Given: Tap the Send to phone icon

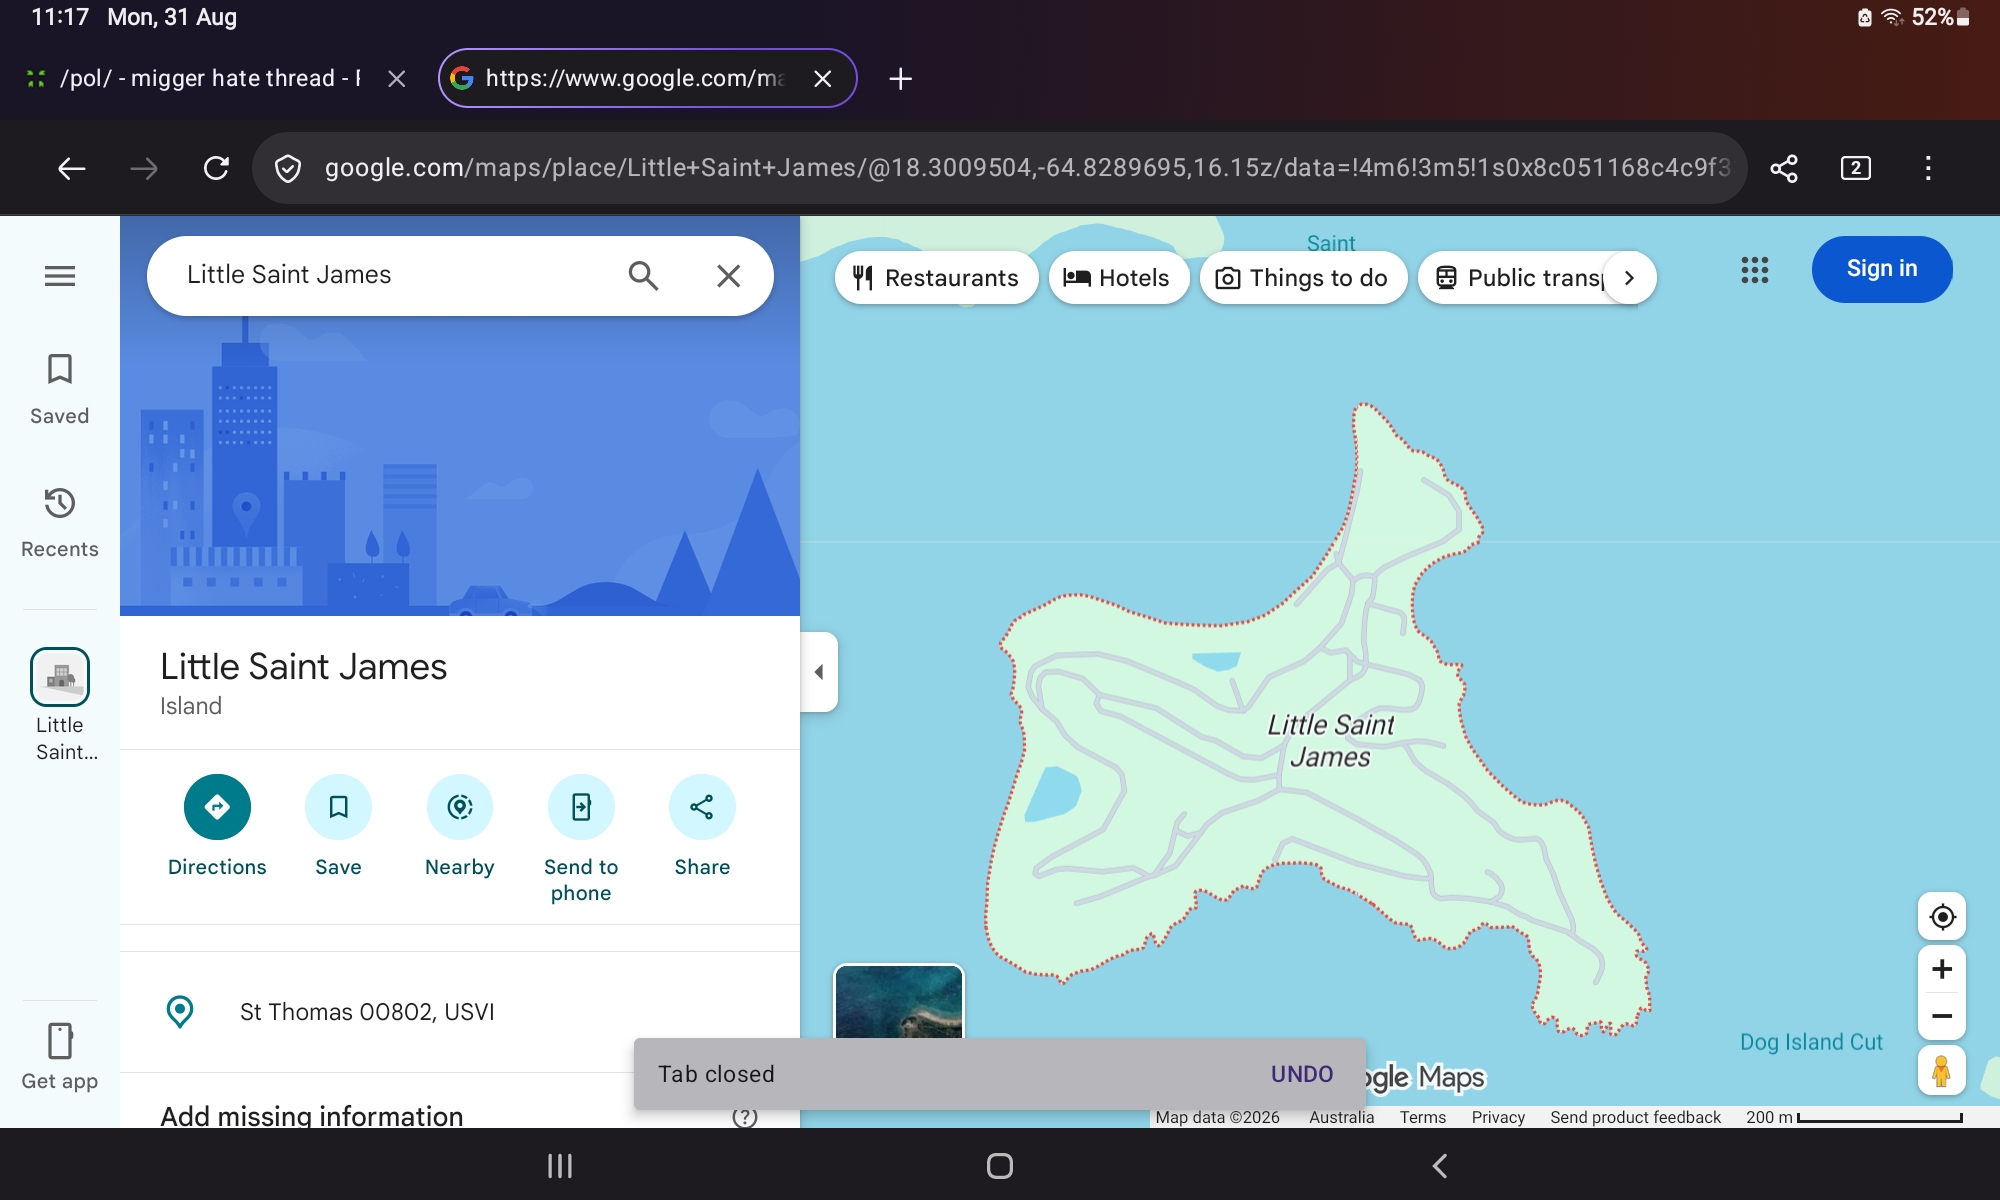Looking at the screenshot, I should pos(581,807).
